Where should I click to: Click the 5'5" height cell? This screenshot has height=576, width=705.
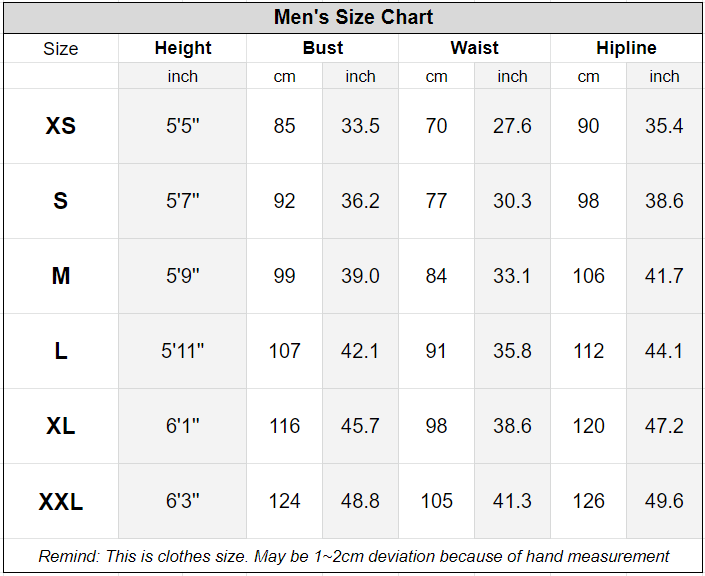point(183,126)
